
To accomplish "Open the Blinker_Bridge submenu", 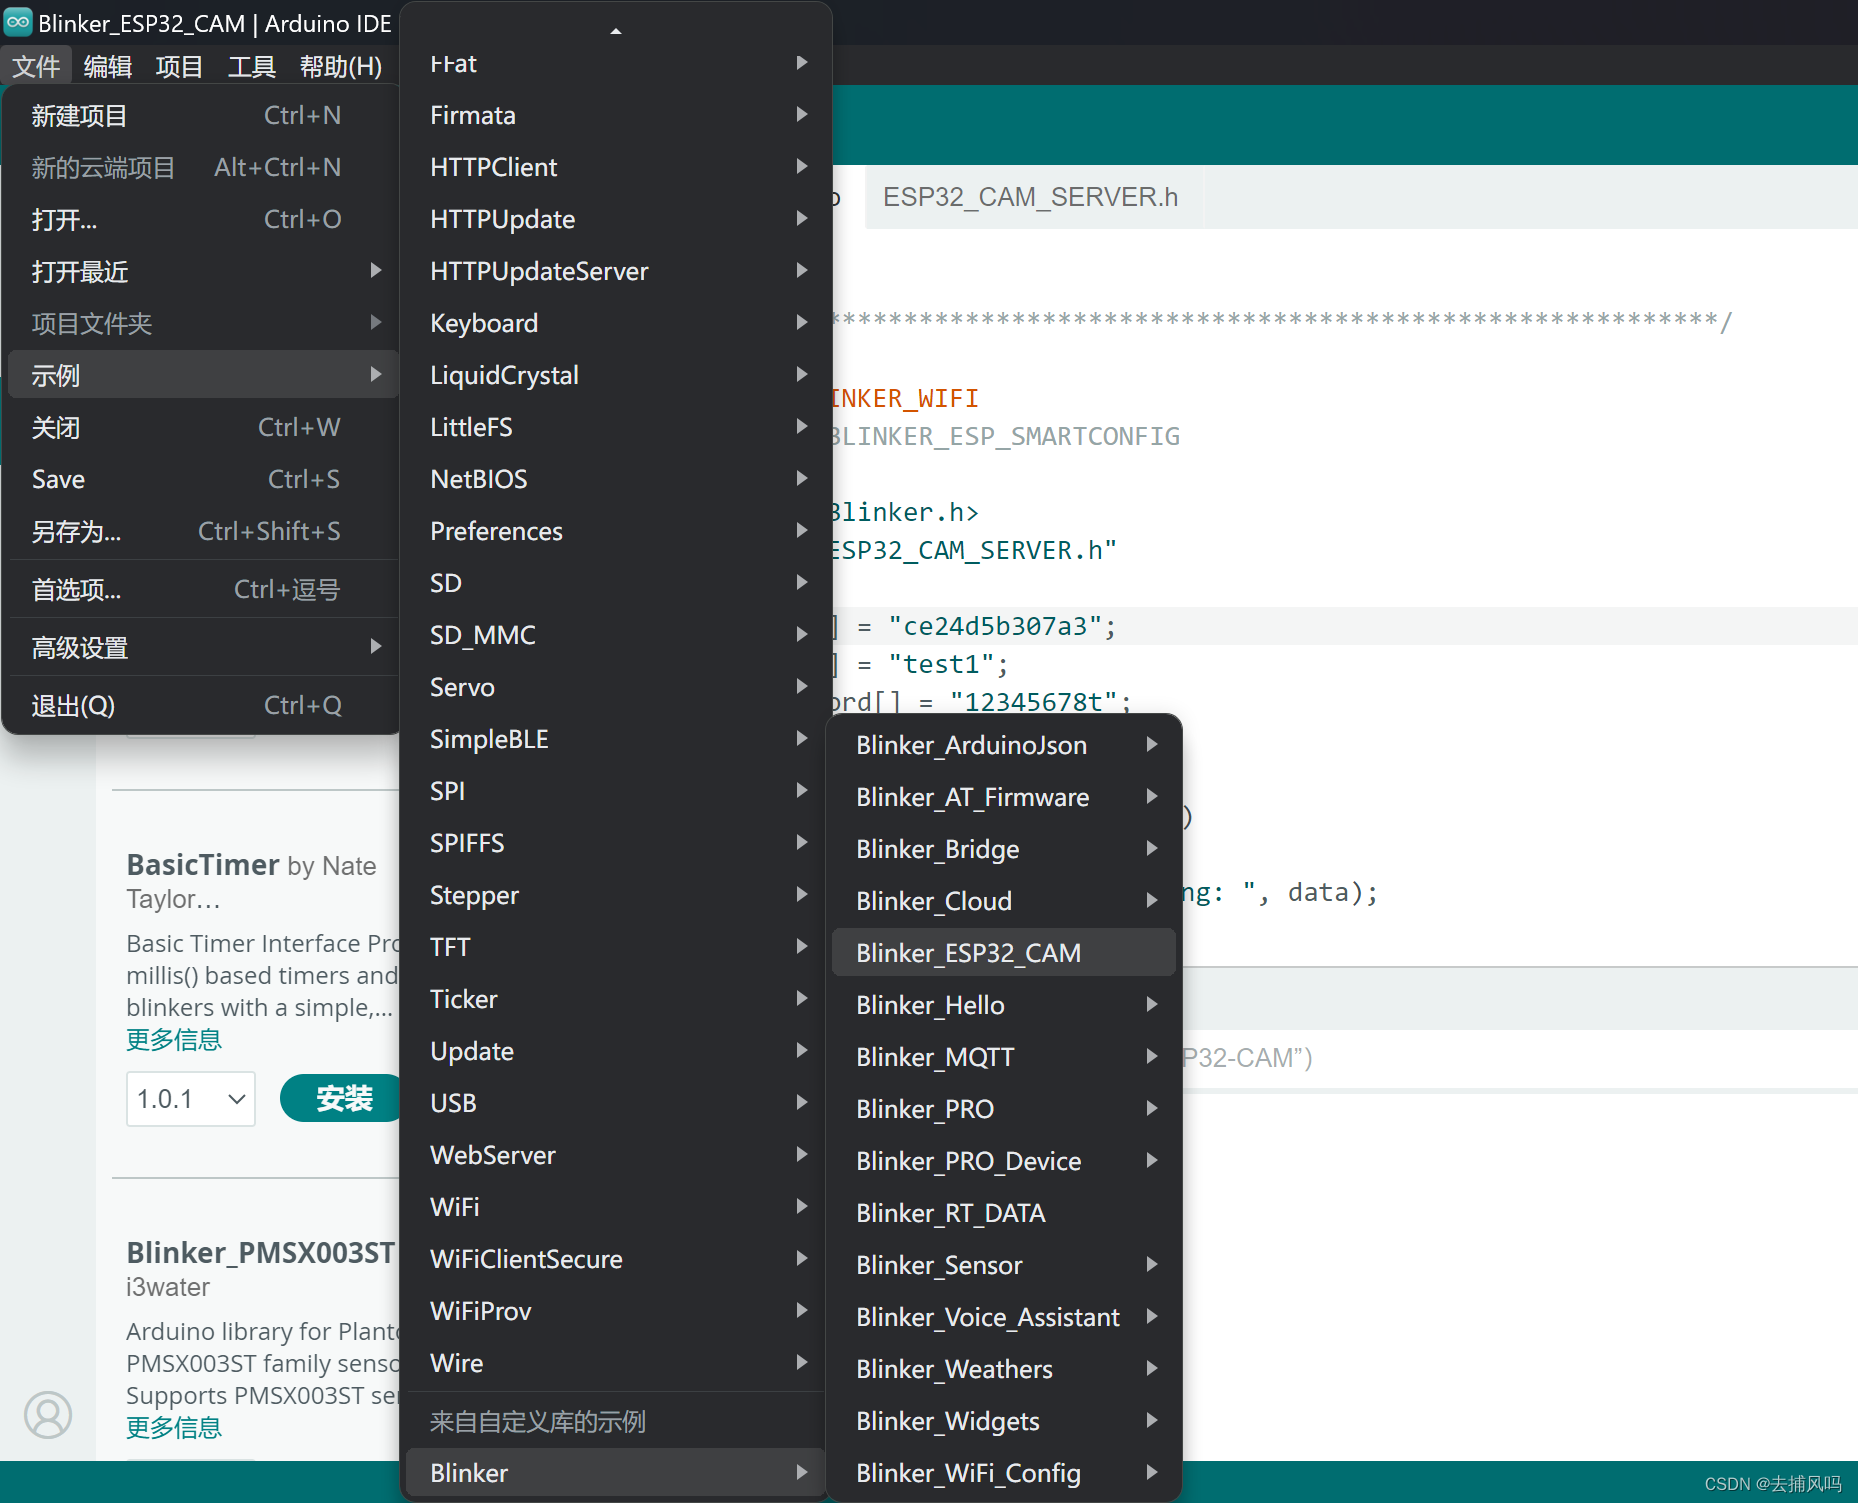I will click(x=1004, y=849).
